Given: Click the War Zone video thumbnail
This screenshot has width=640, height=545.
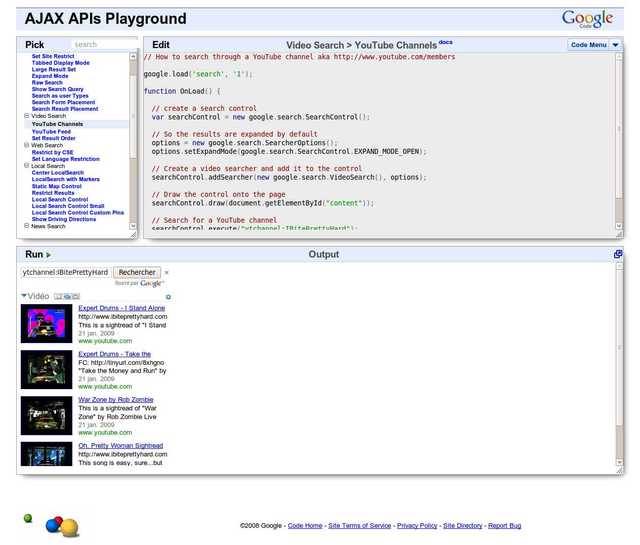Looking at the screenshot, I should [47, 416].
